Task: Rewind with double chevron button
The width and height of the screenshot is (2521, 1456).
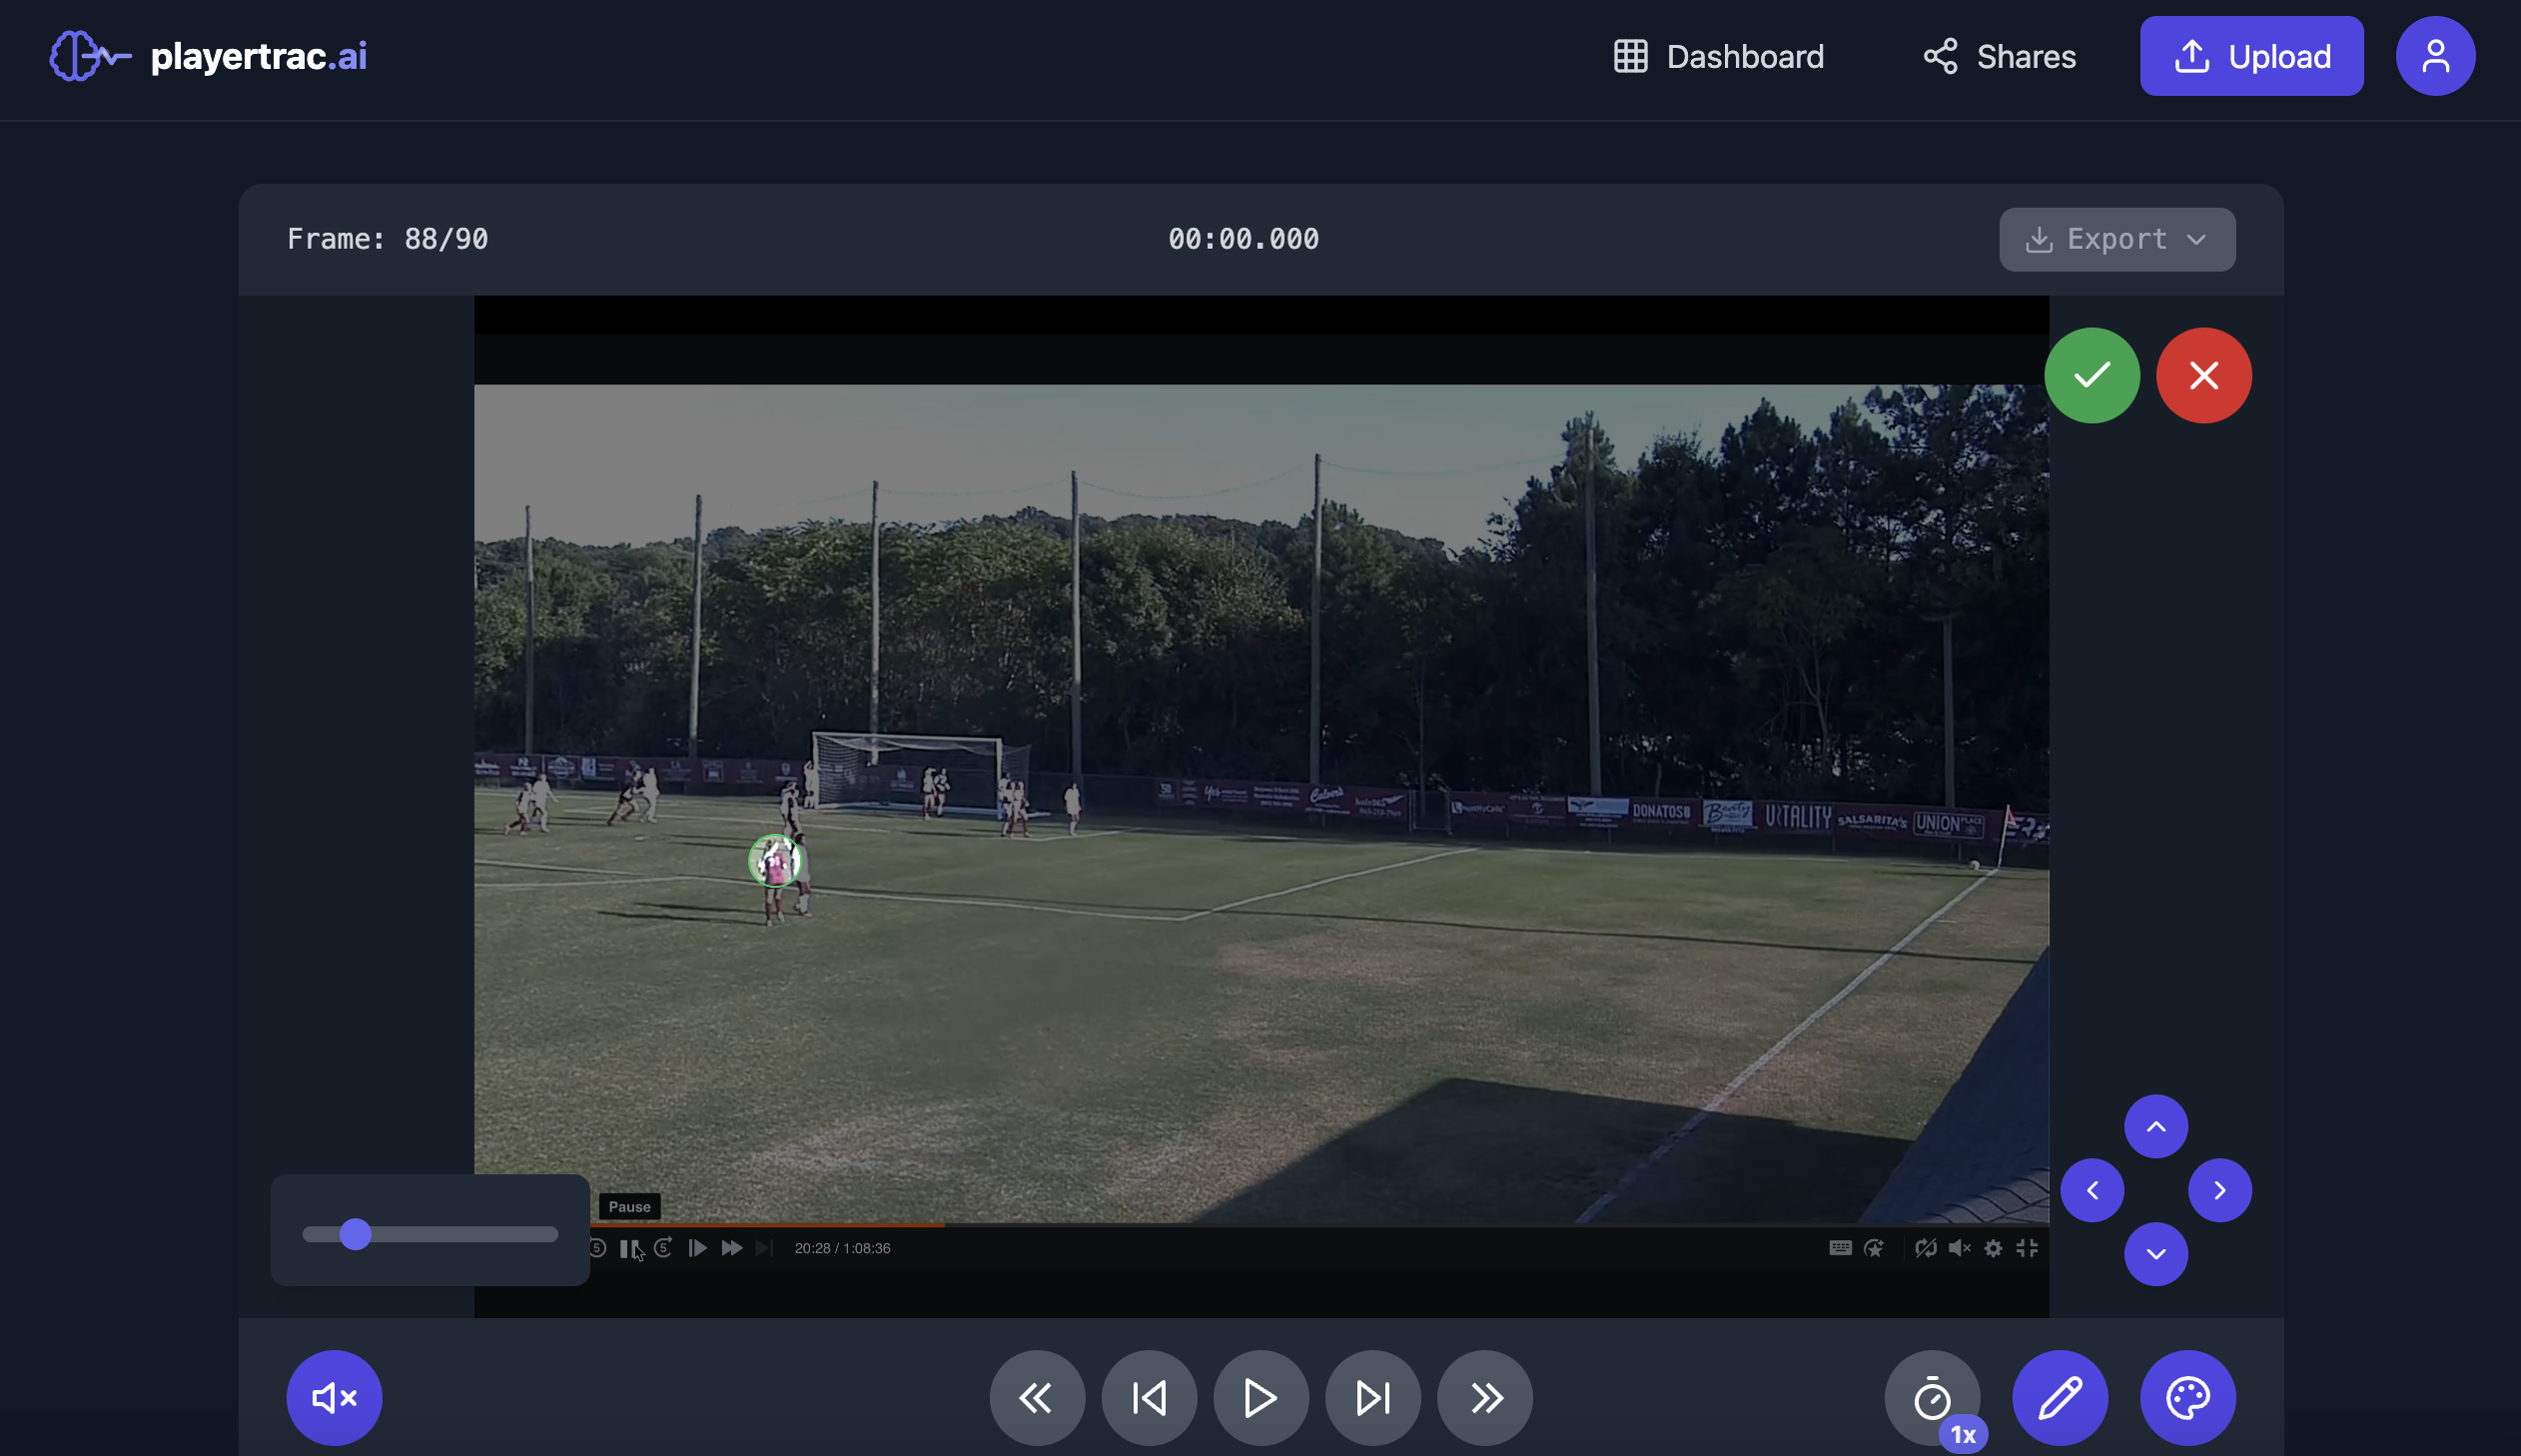Action: 1037,1397
